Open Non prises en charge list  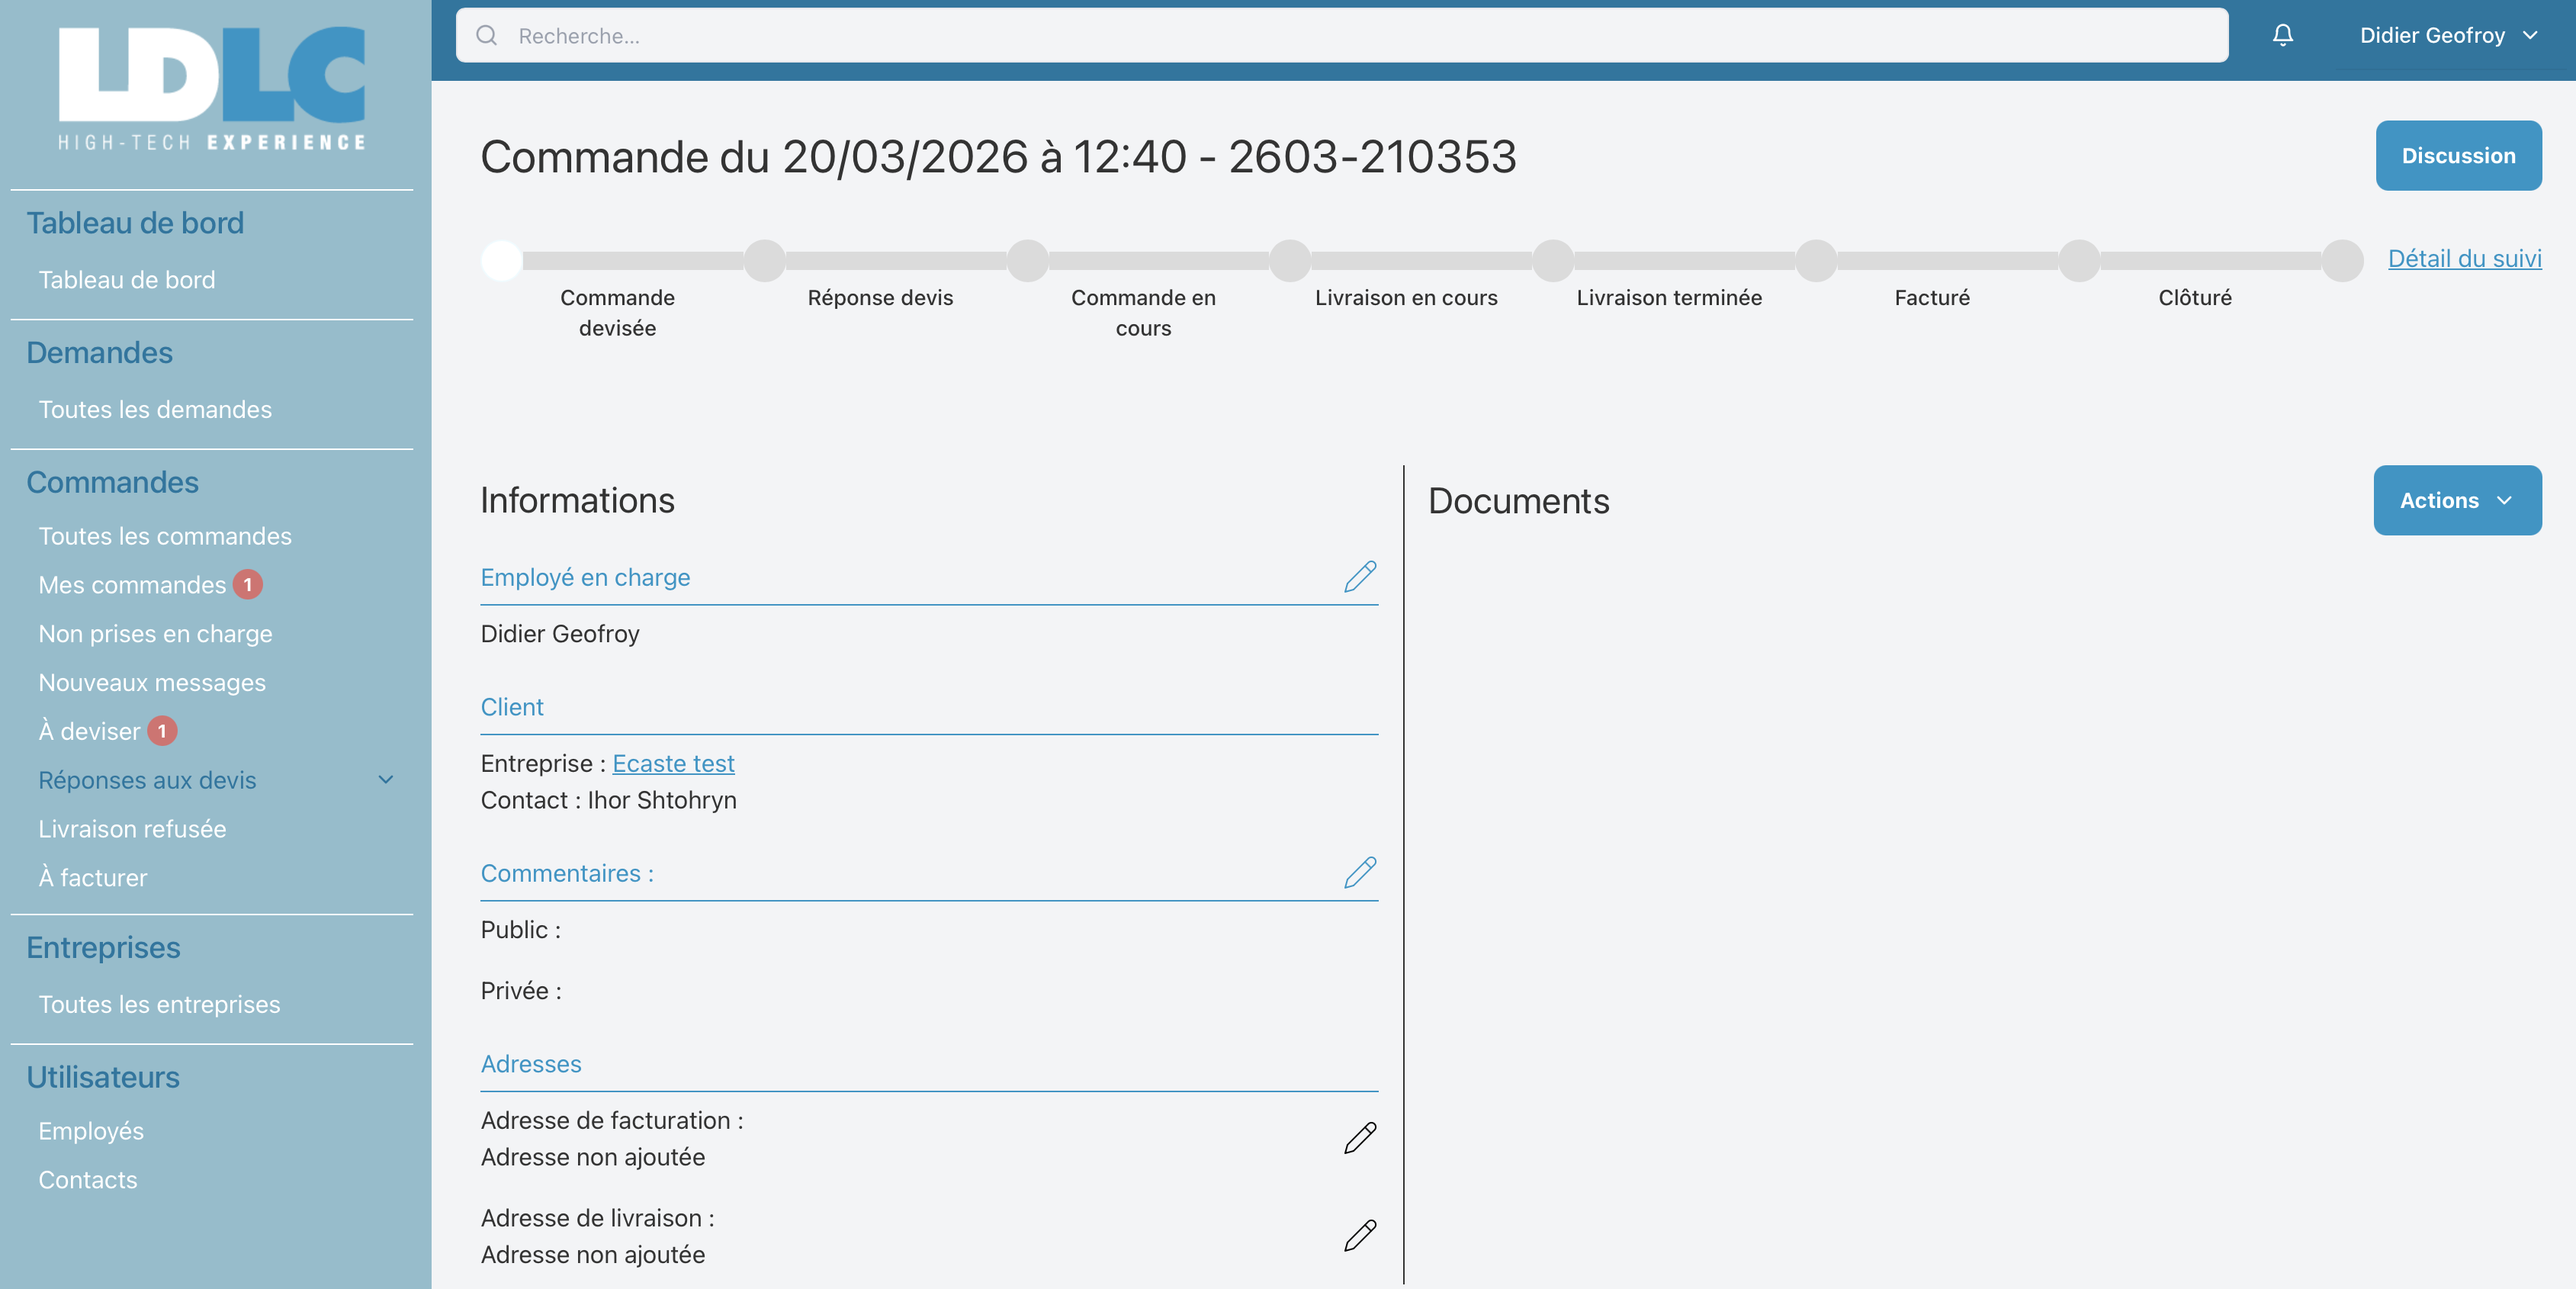click(155, 634)
